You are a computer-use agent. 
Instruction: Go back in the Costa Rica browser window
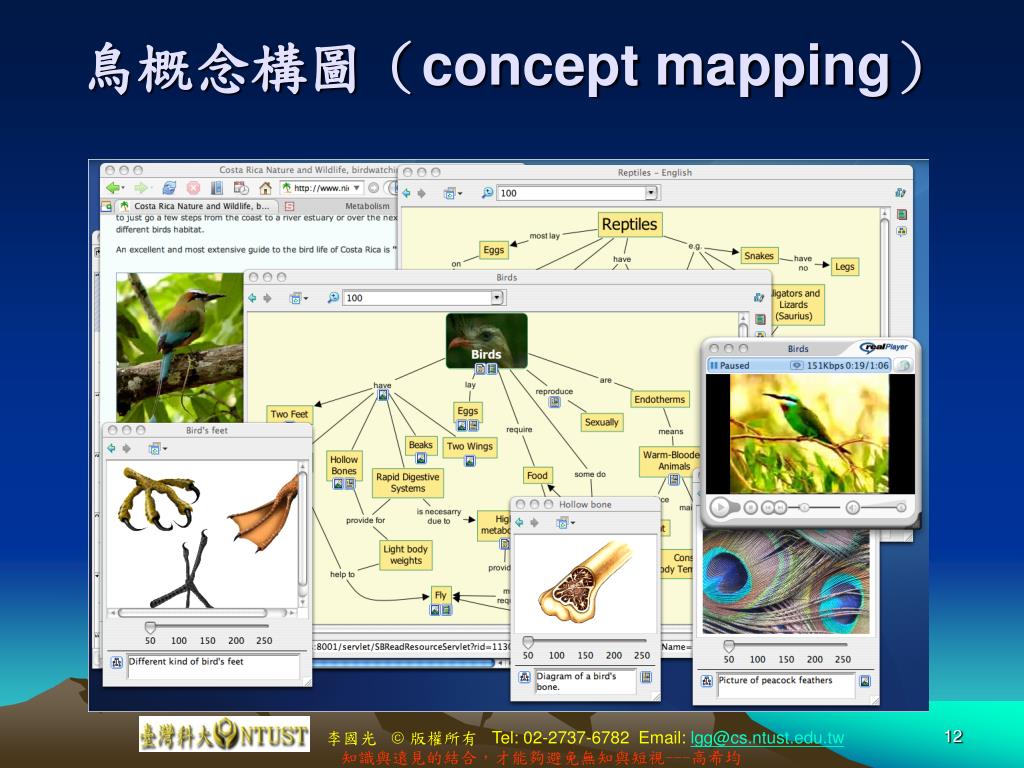112,188
